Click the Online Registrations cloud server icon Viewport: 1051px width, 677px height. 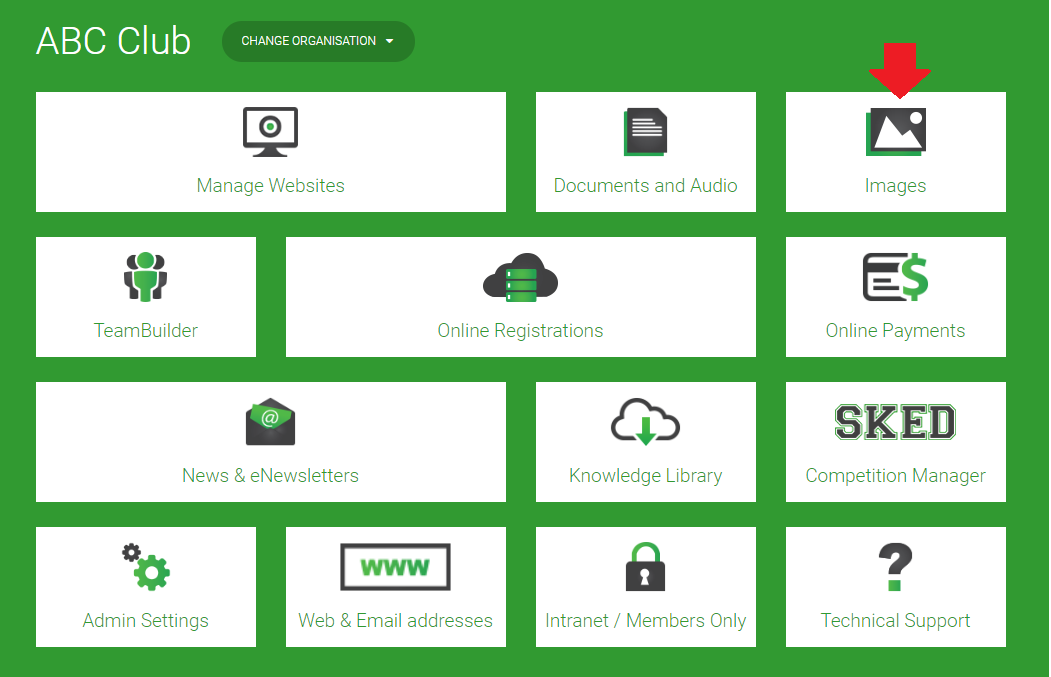520,278
